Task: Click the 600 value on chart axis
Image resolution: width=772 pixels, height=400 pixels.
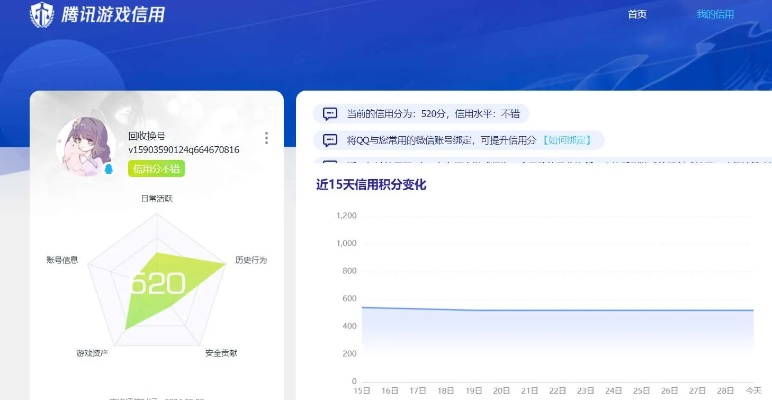Action: point(349,298)
